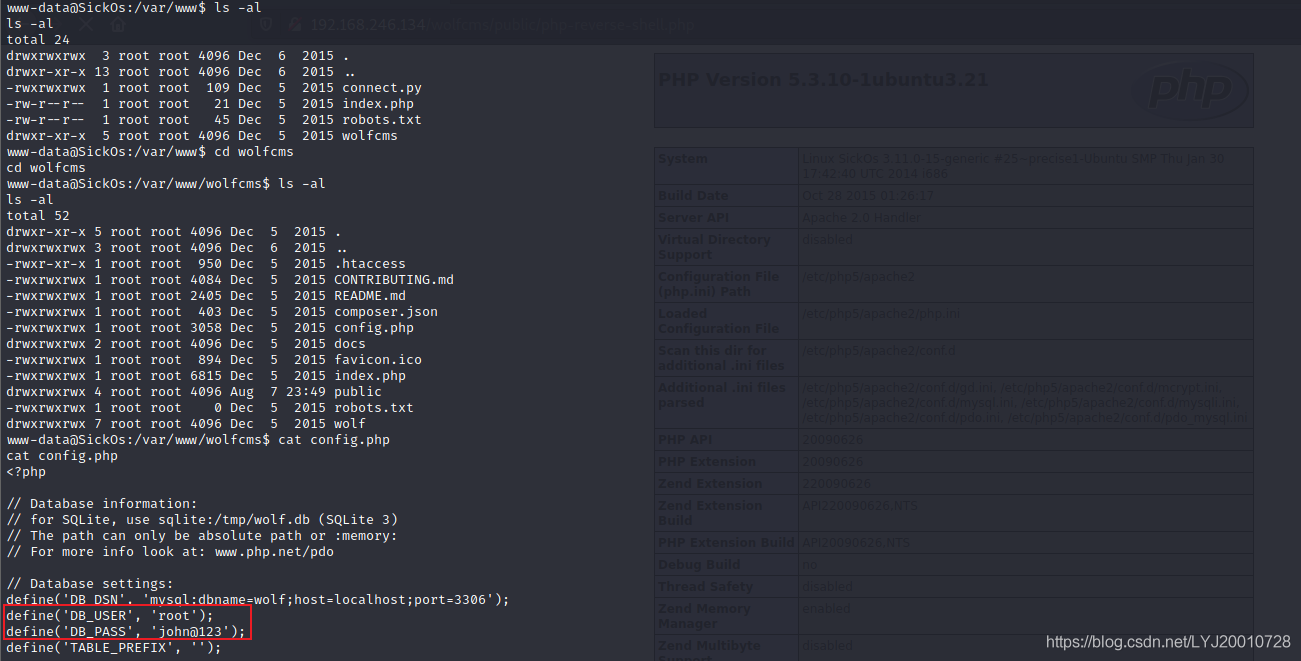
Task: Click 'composer.json' file name
Action: point(386,312)
